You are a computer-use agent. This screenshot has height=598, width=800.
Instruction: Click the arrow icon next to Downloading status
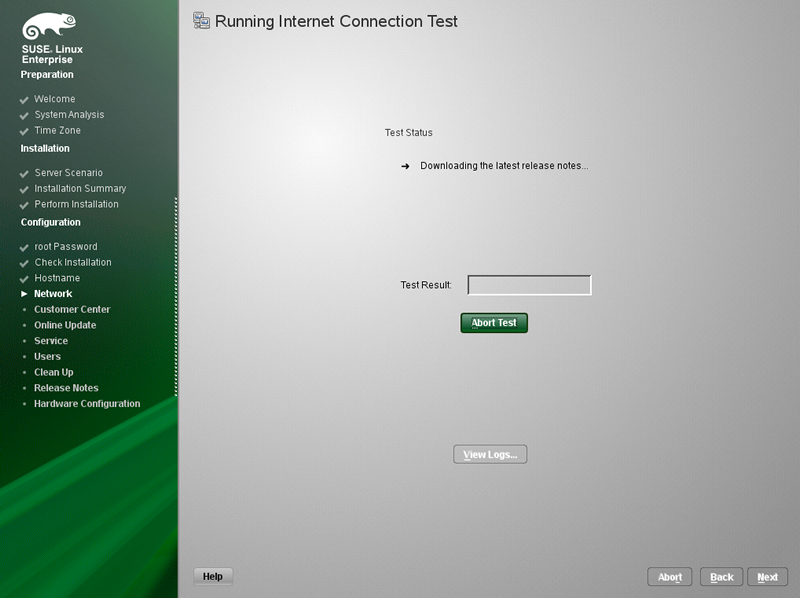[405, 166]
